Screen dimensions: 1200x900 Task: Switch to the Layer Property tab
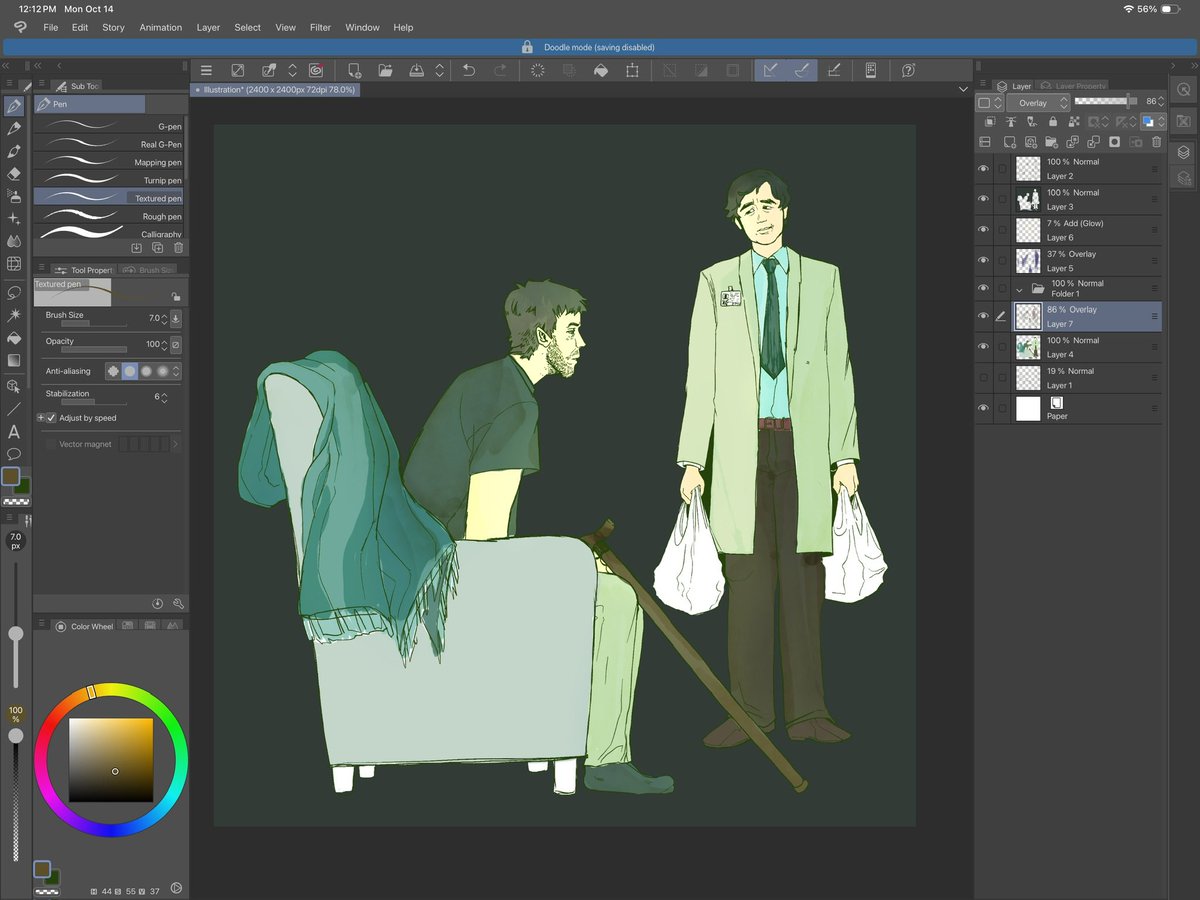[x=1074, y=86]
